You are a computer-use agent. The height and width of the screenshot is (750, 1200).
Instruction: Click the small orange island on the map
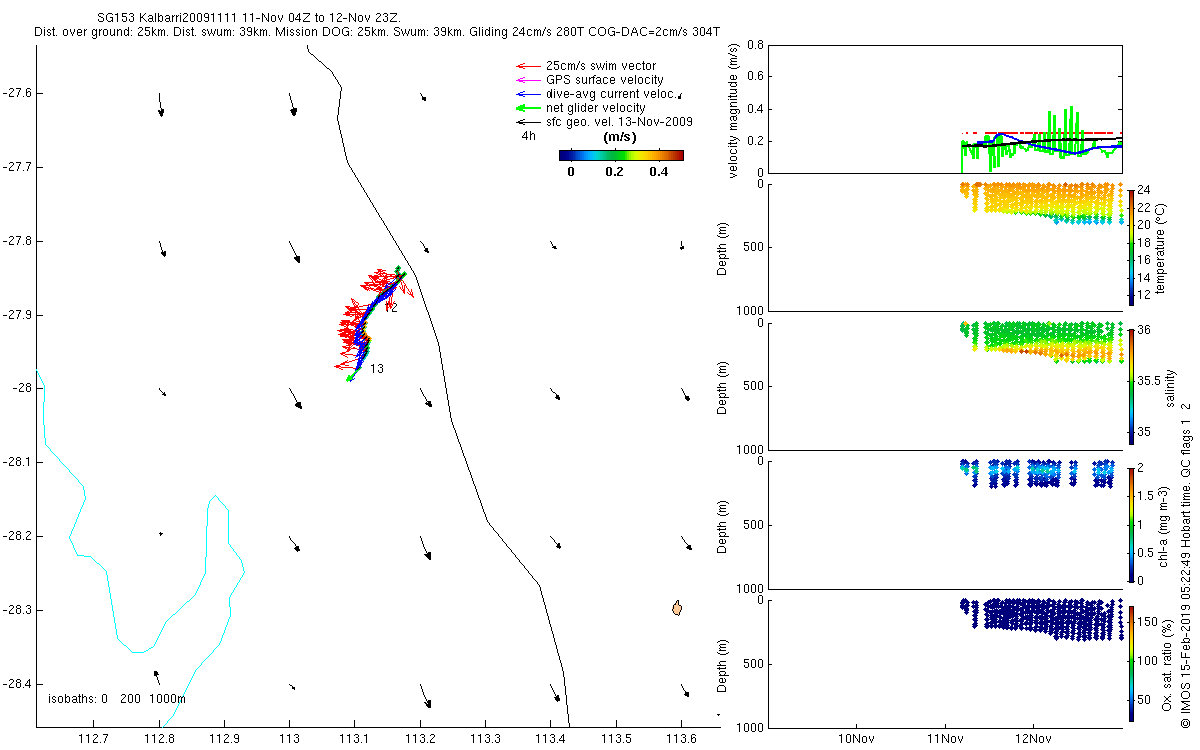pyautogui.click(x=678, y=608)
